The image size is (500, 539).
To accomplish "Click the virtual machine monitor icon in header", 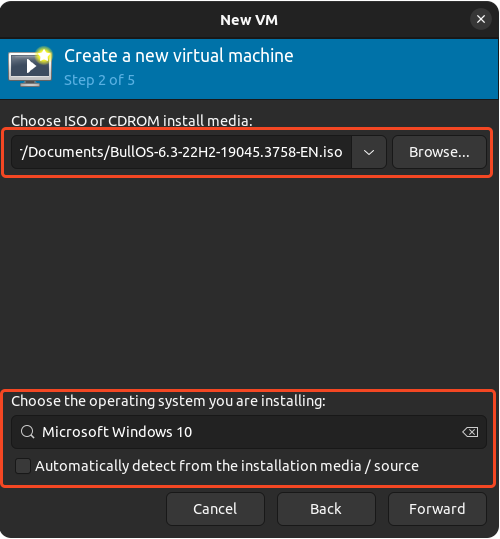I will click(x=30, y=67).
